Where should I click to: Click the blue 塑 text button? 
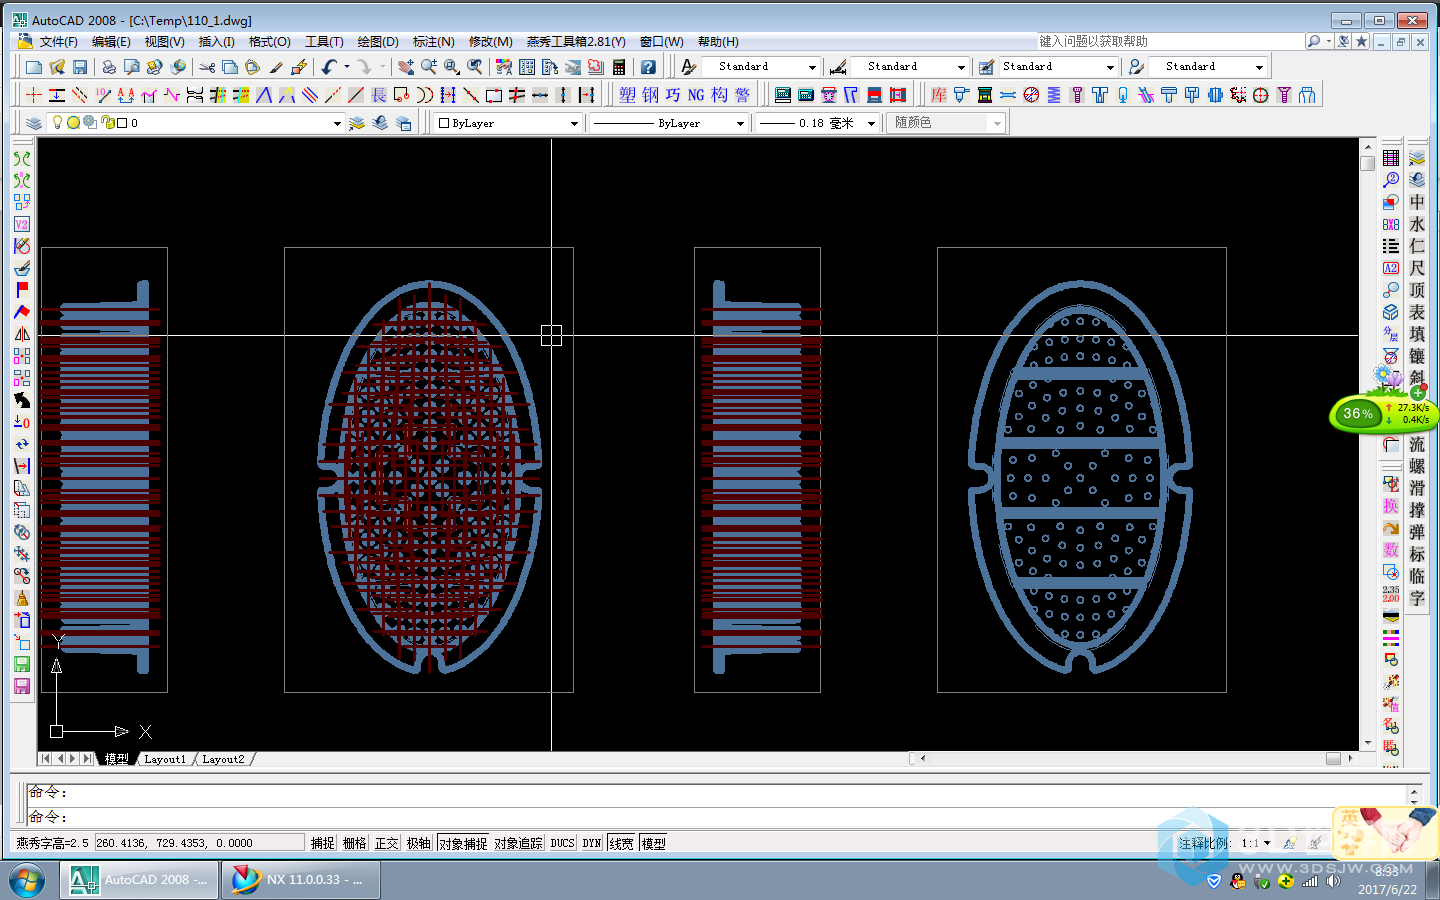point(627,95)
